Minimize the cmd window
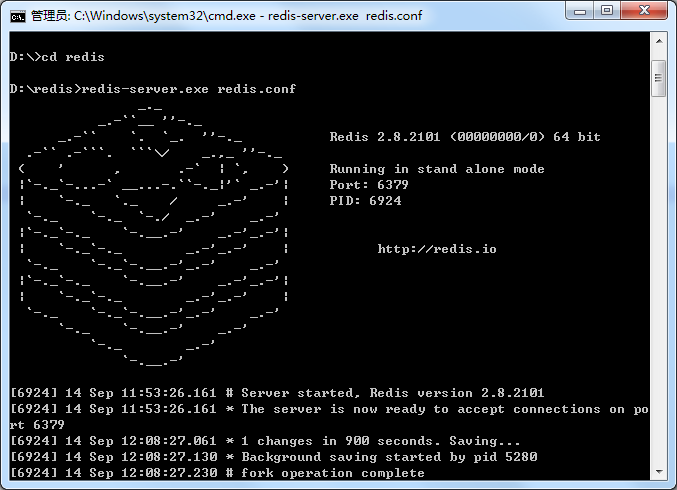Screen dimensions: 677x490 [580, 10]
